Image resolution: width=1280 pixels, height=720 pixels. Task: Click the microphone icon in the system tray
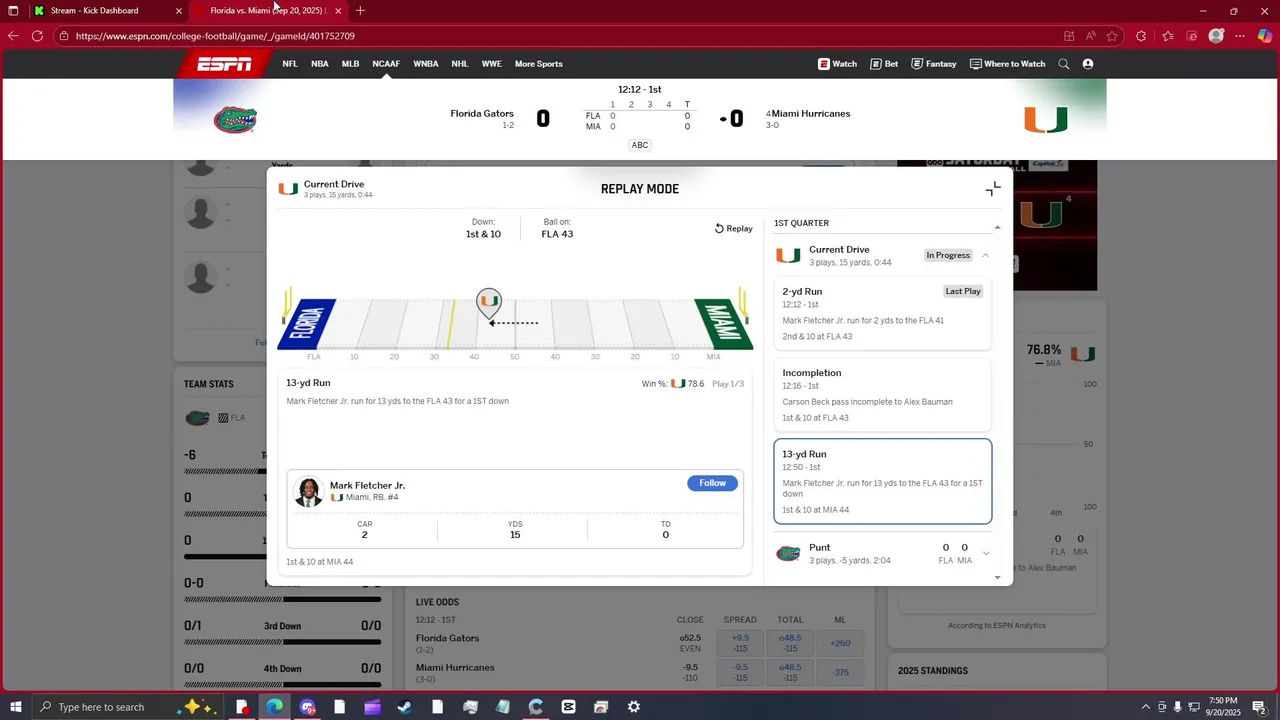[1177, 707]
